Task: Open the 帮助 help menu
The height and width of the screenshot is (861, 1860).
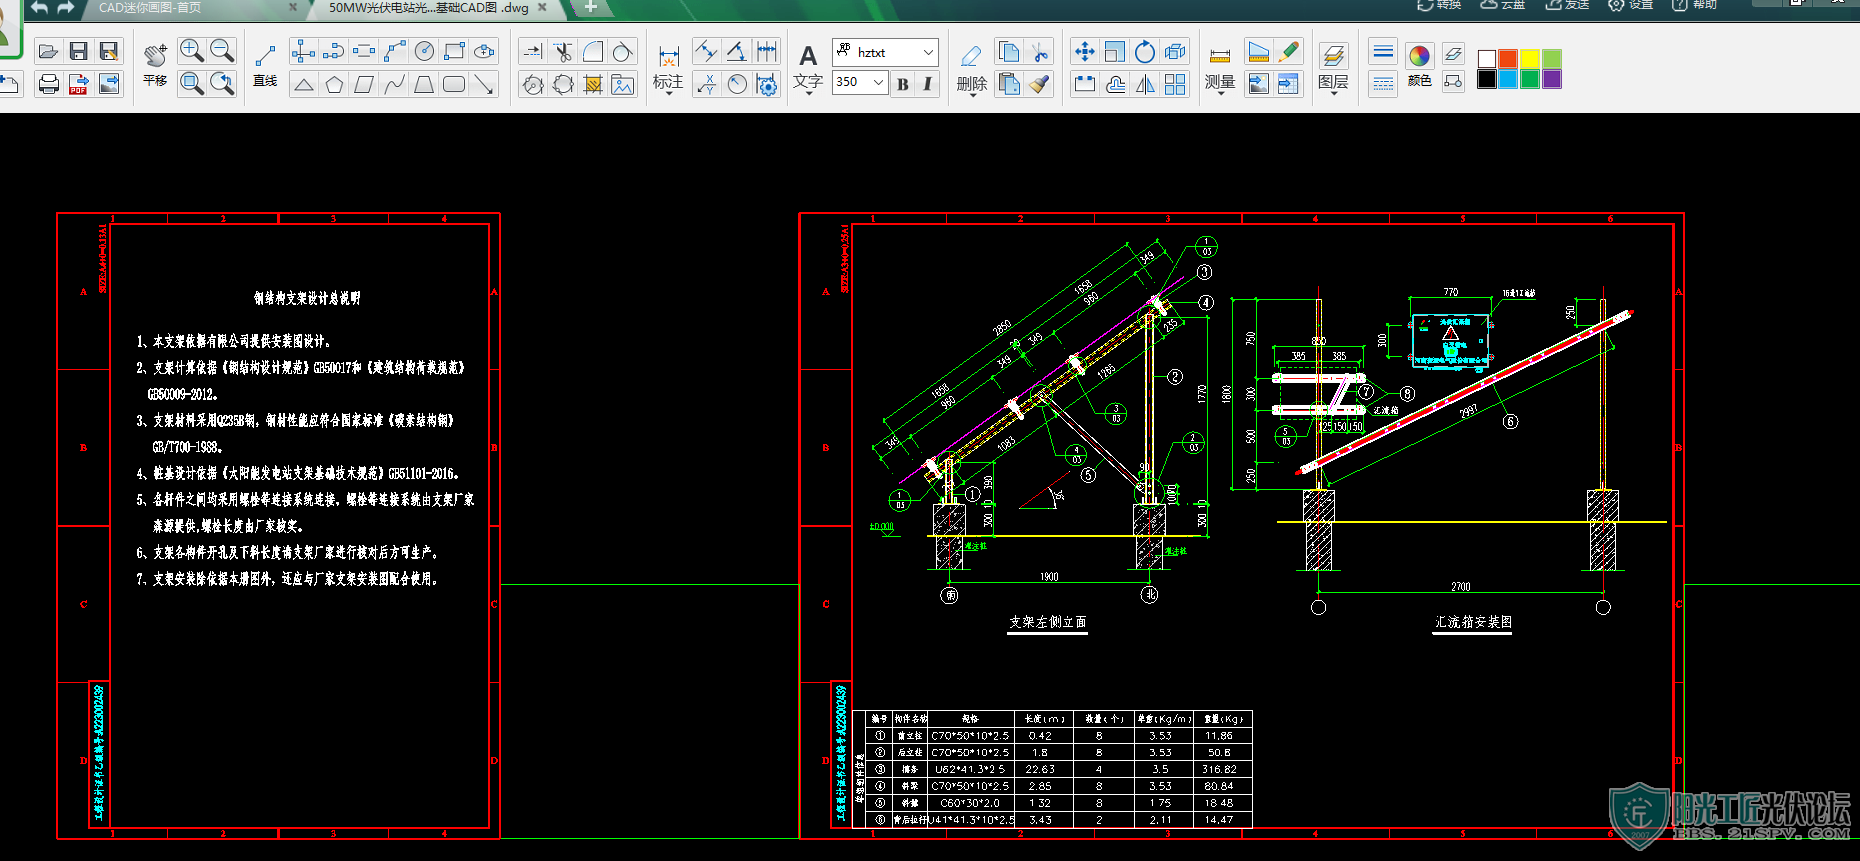Action: pos(1695,5)
